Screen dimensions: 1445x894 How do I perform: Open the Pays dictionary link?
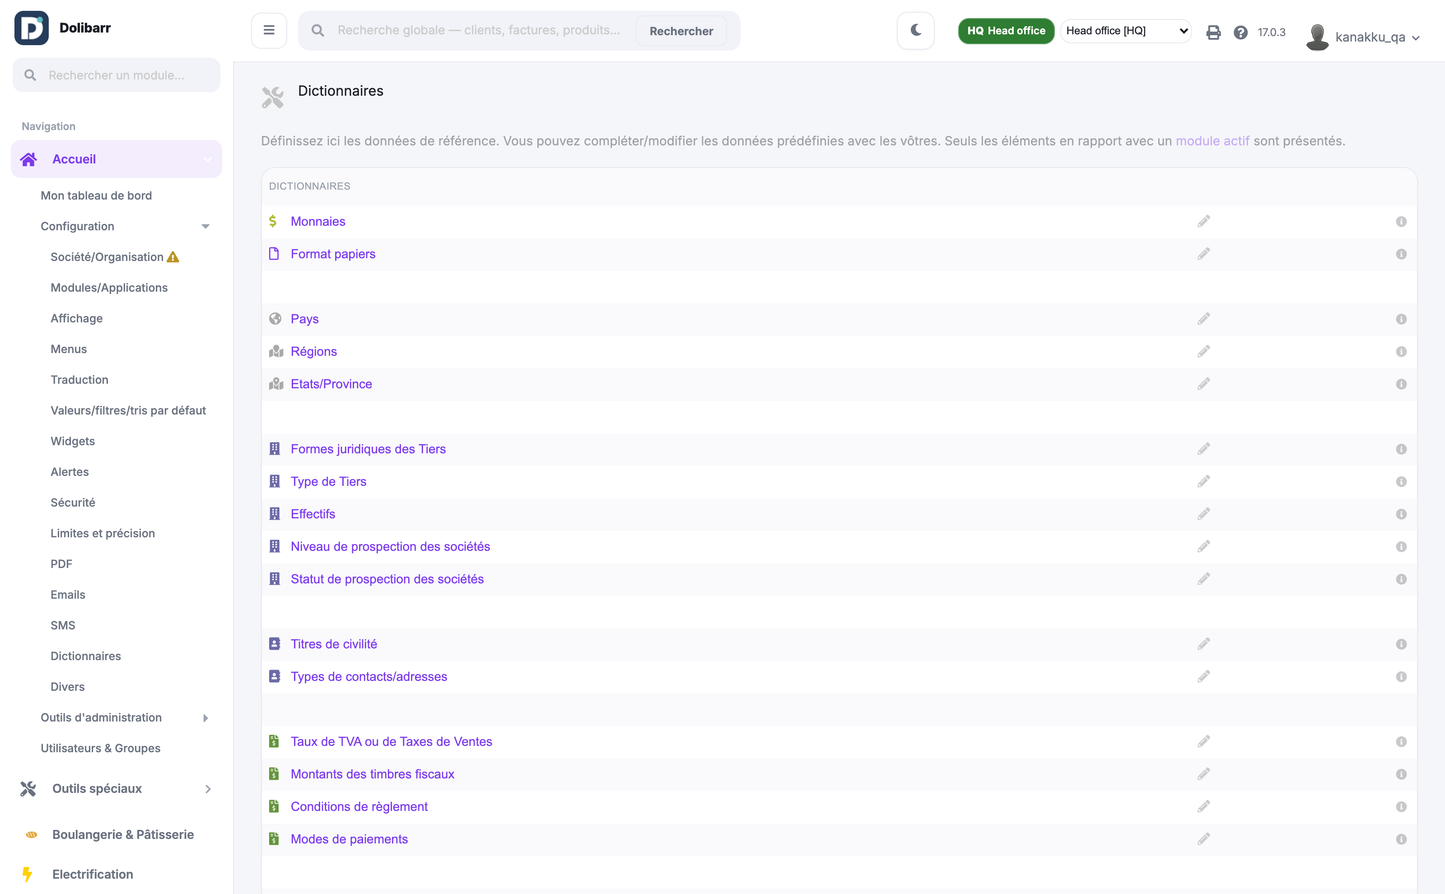click(x=305, y=319)
